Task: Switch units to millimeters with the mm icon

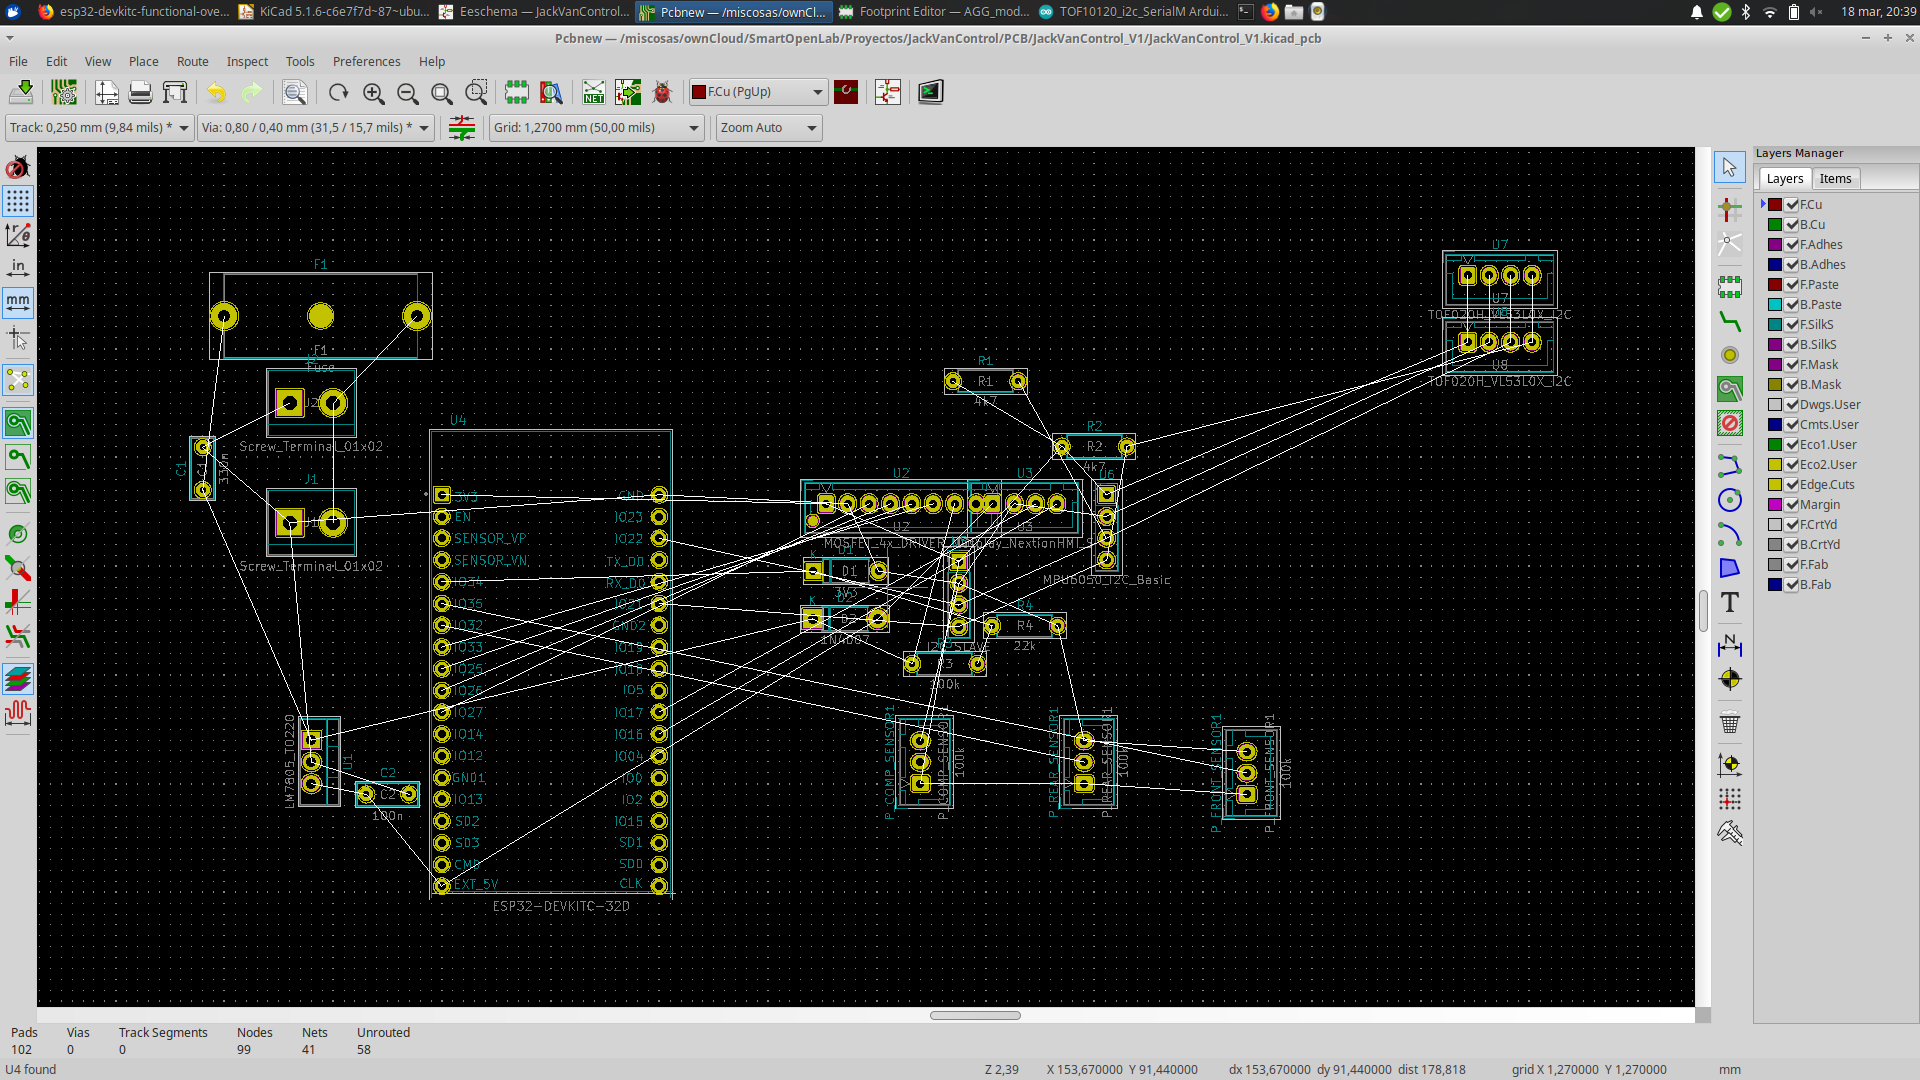Action: point(18,301)
